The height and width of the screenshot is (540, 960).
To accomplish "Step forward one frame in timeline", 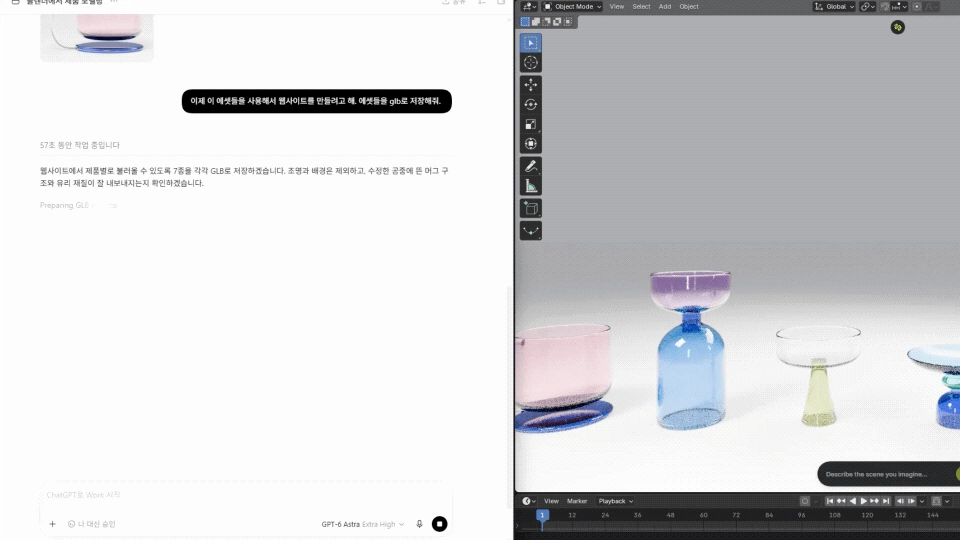I will click(912, 501).
